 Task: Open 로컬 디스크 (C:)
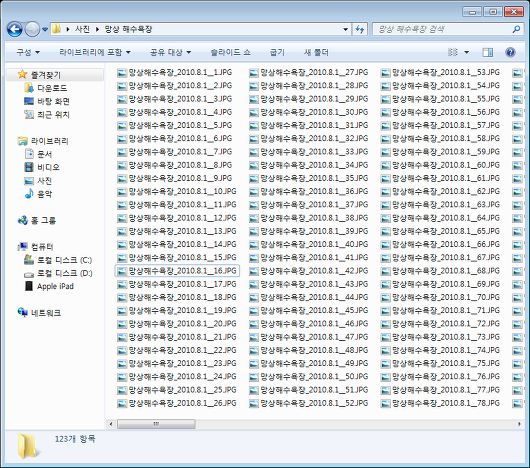pos(64,260)
